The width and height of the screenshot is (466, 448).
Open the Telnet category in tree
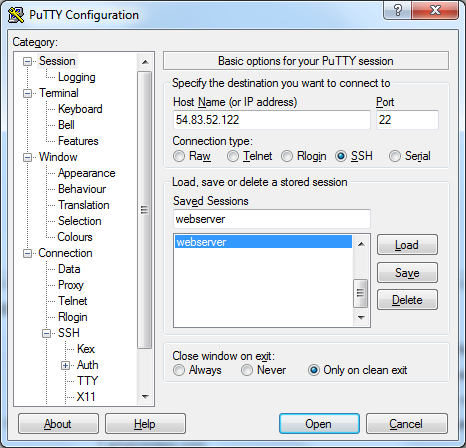coord(72,301)
